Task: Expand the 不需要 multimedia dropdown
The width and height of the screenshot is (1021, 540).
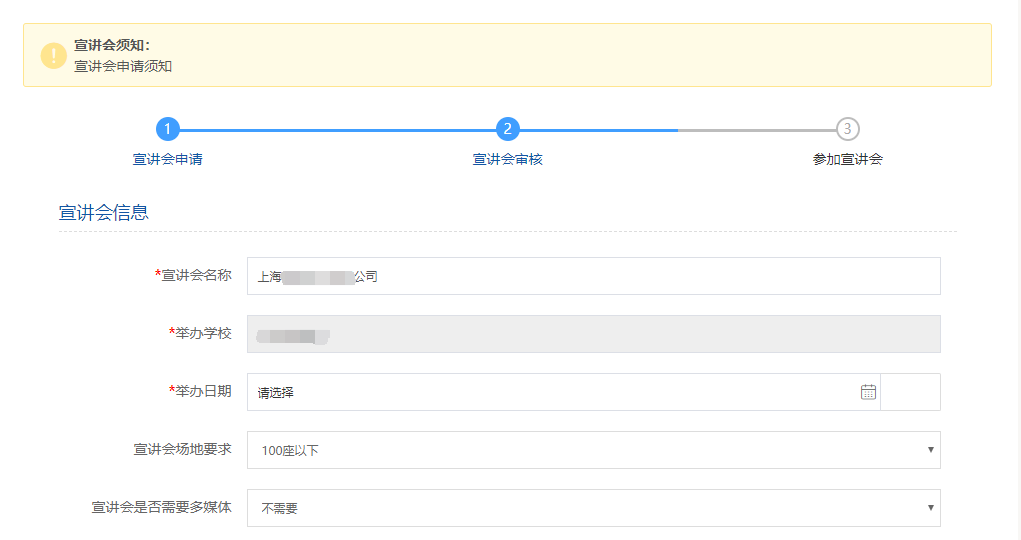Action: (x=593, y=508)
